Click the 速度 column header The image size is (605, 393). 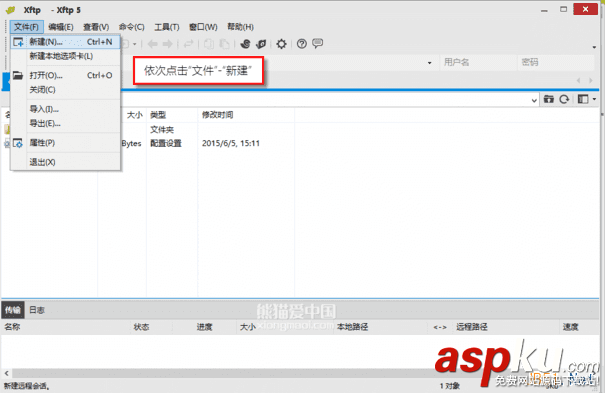click(x=570, y=327)
